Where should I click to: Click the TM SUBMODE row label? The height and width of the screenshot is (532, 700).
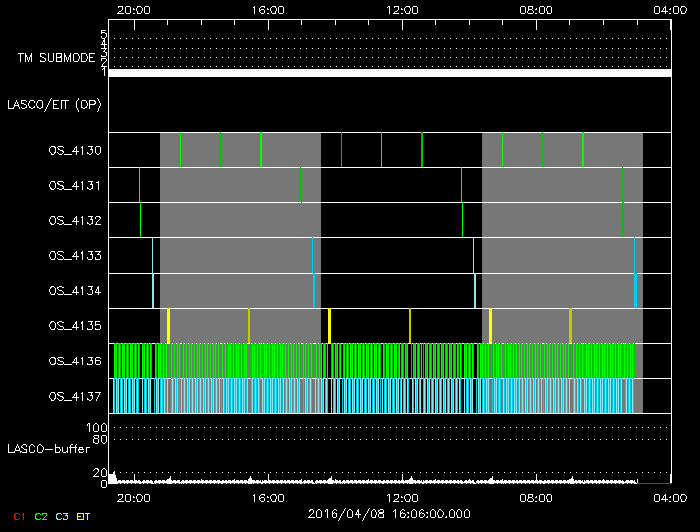tap(58, 57)
